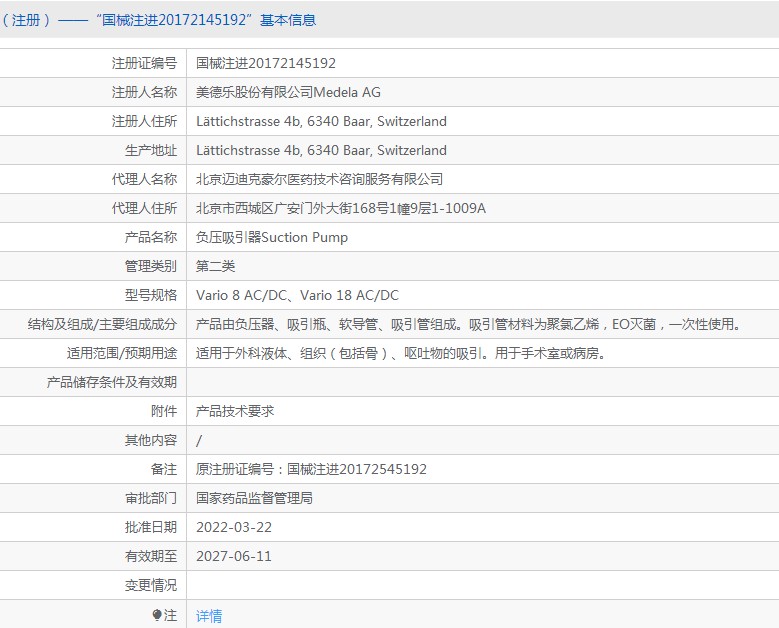Click the 代理人住所 label

pyautogui.click(x=145, y=208)
